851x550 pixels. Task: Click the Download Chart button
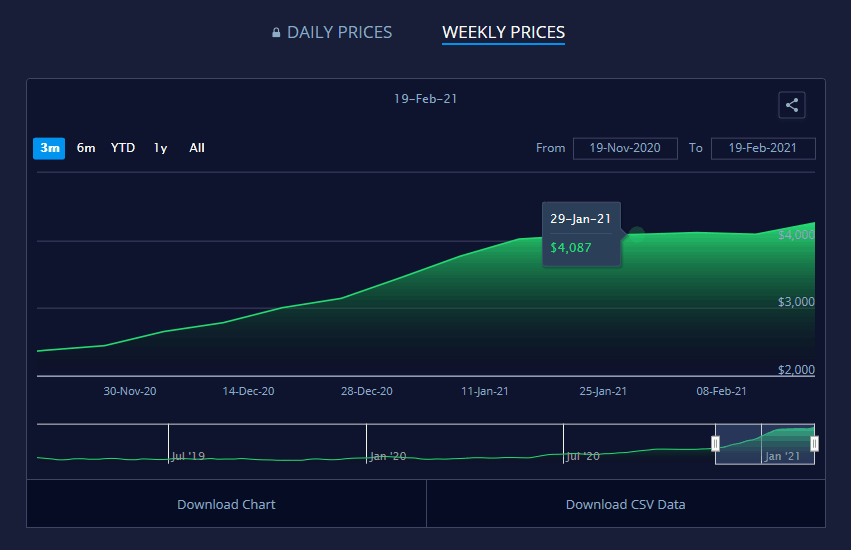[226, 504]
